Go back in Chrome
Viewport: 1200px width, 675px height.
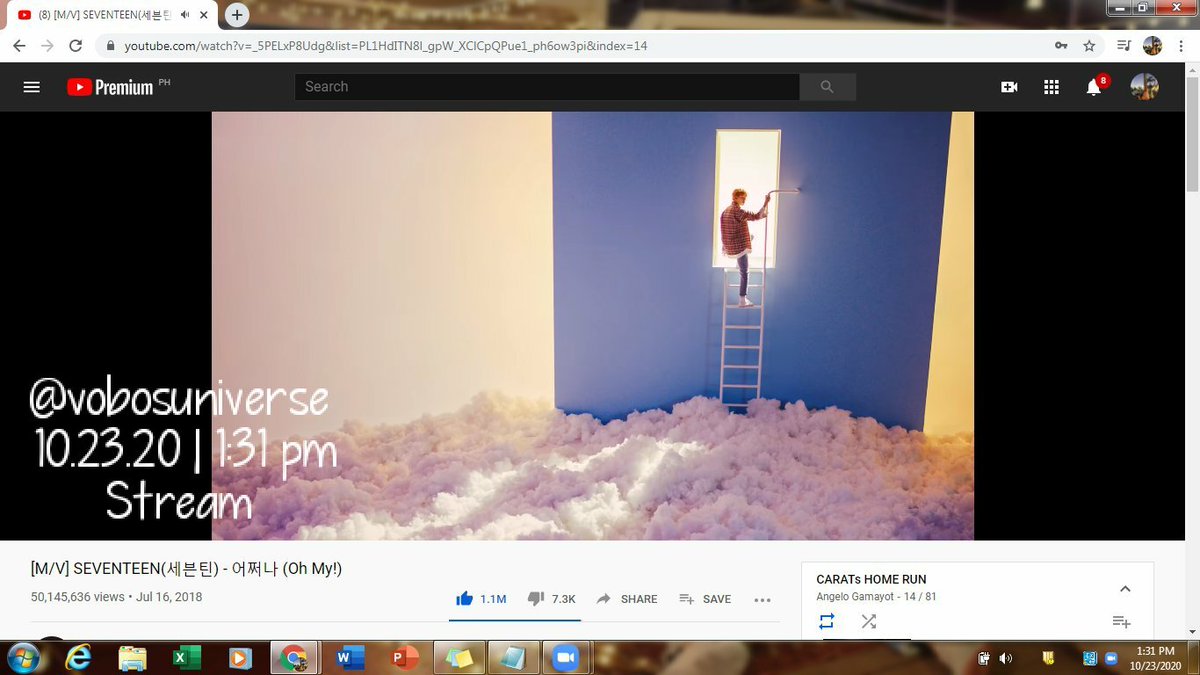click(x=19, y=46)
